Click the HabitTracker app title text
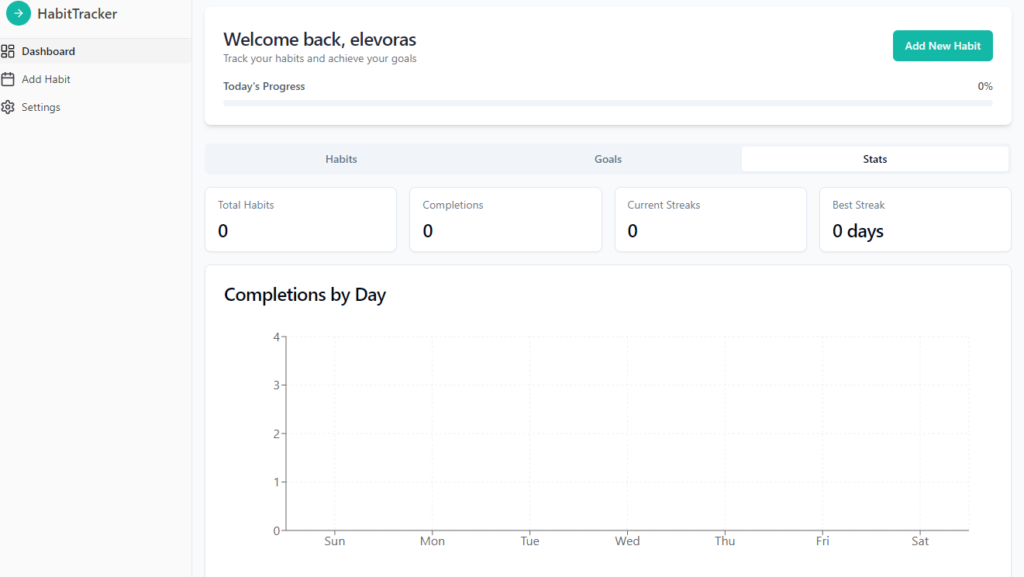The height and width of the screenshot is (577, 1024). tap(77, 14)
